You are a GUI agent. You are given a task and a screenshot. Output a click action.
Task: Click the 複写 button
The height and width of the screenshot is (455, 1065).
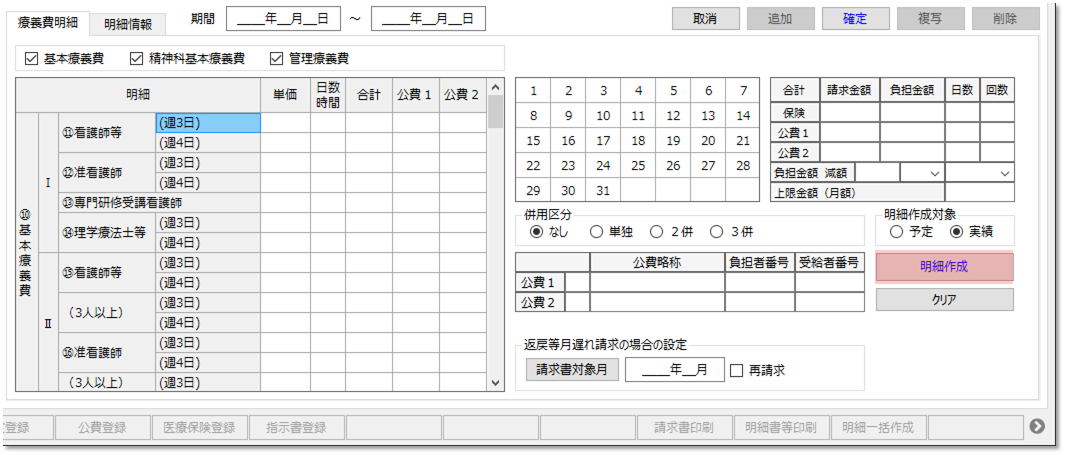930,18
